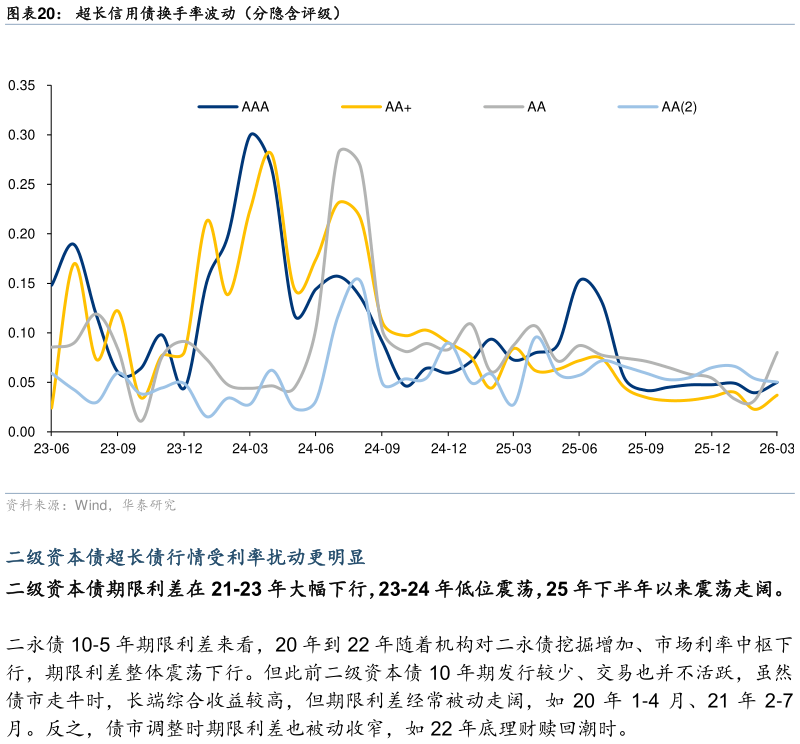800x744 pixels.
Task: Select the AA+ legend label text
Action: 398,106
